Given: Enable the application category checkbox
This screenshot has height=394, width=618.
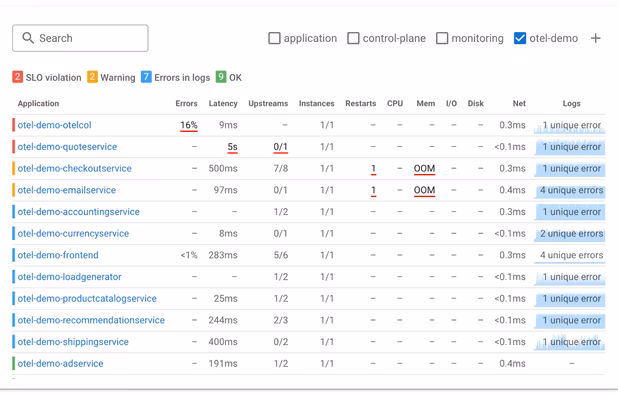Looking at the screenshot, I should (274, 38).
